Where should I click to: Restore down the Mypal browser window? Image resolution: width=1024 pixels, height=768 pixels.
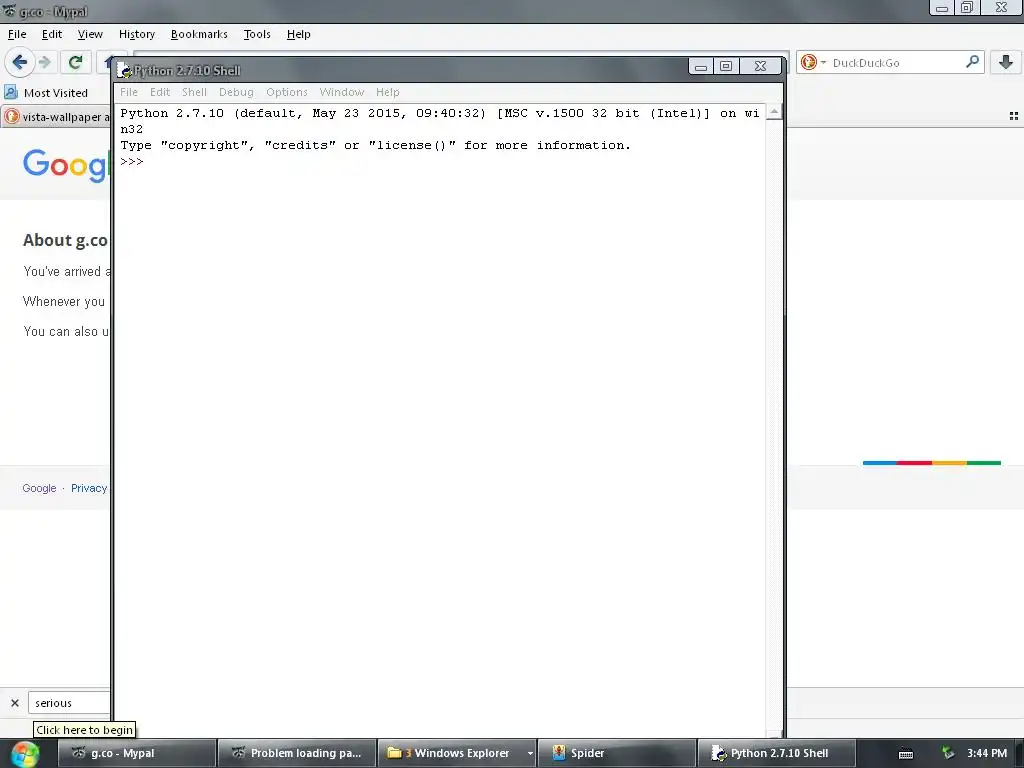click(x=967, y=7)
